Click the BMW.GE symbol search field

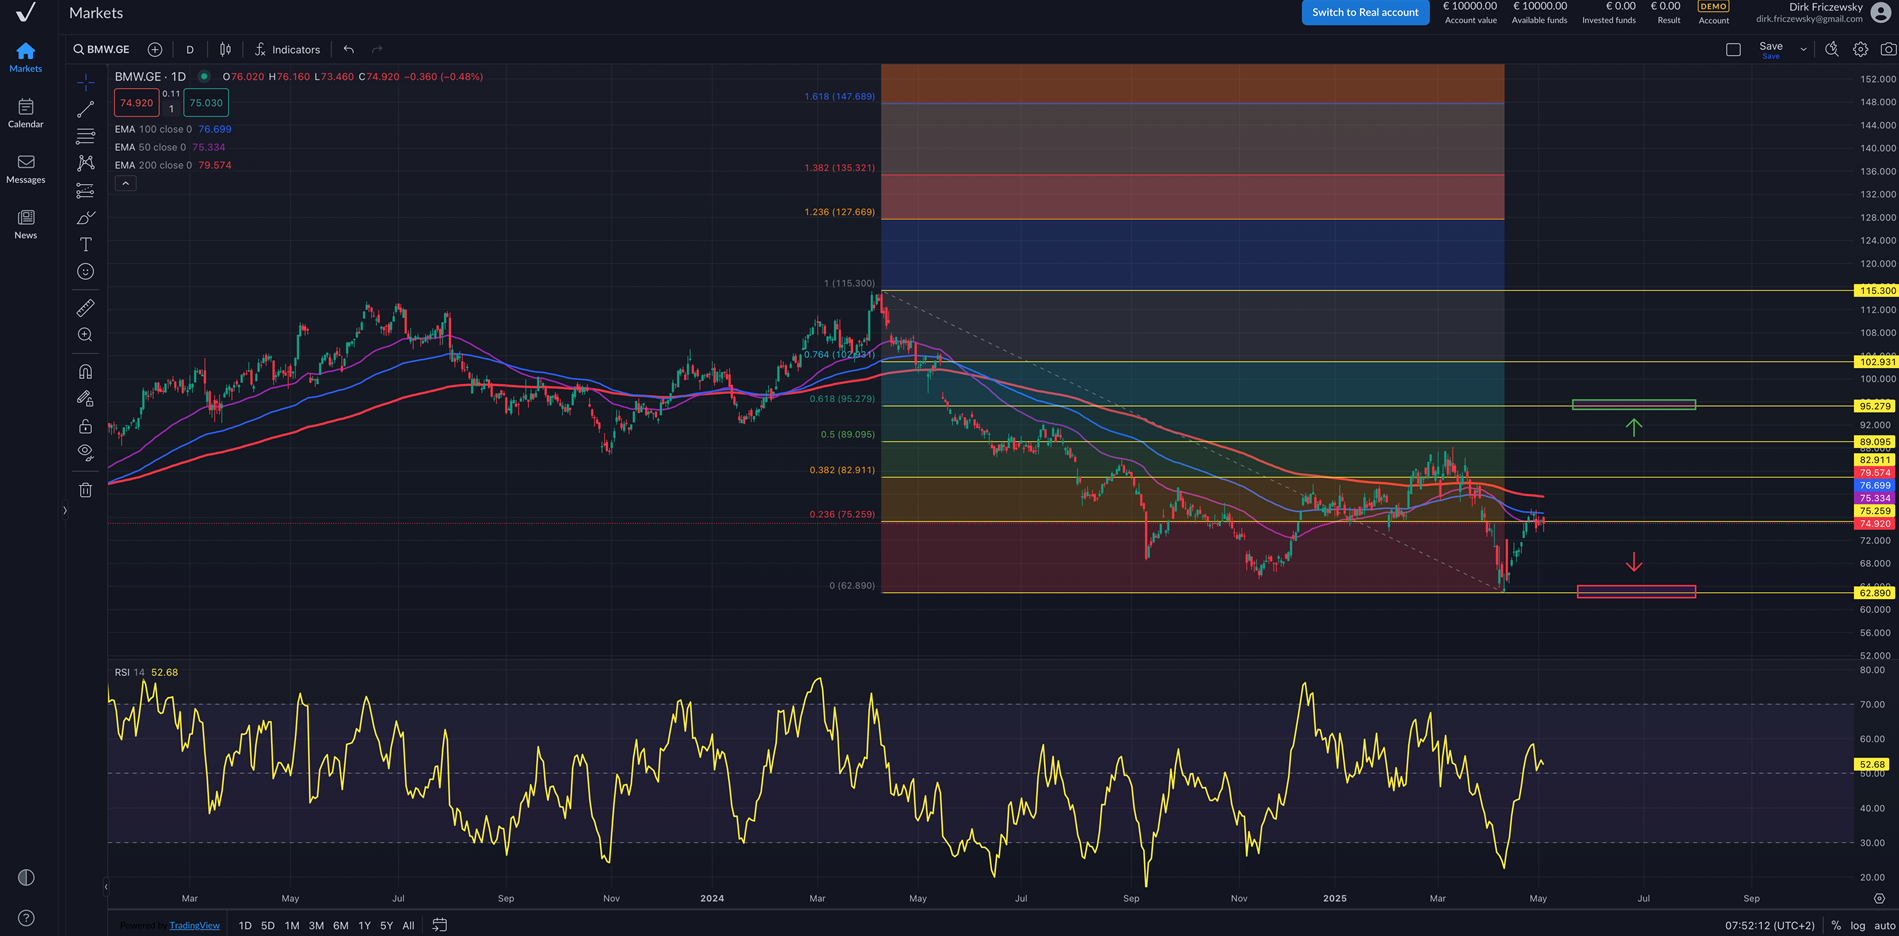click(x=102, y=49)
